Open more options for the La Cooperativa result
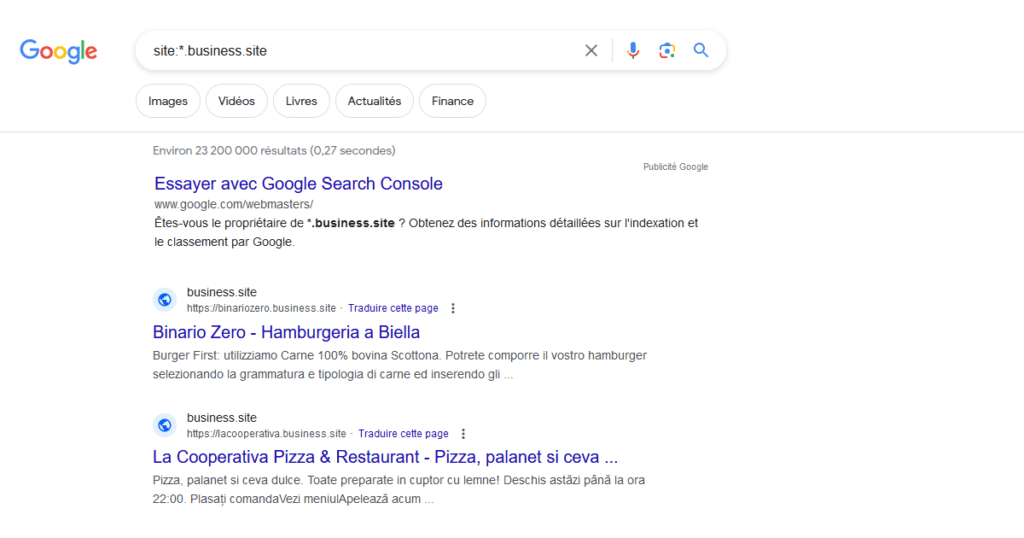The image size is (1024, 538). [x=464, y=434]
